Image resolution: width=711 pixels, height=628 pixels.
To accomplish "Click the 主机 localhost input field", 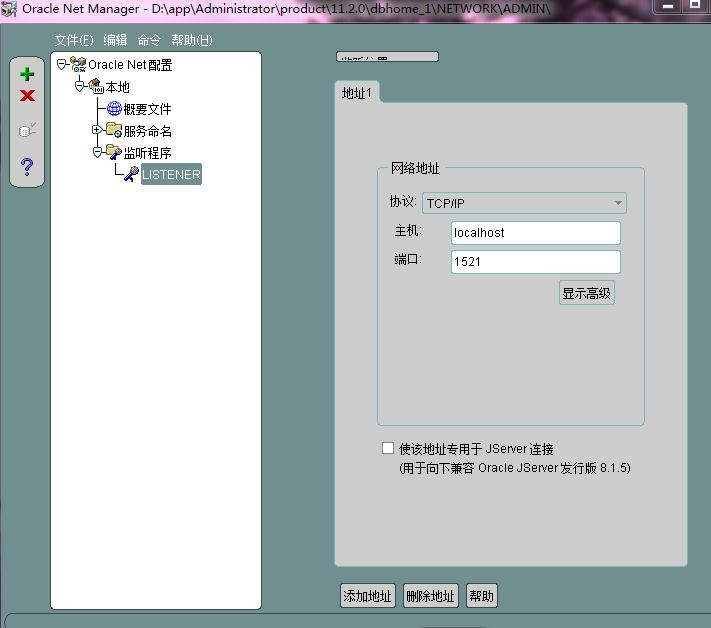I will click(x=536, y=233).
